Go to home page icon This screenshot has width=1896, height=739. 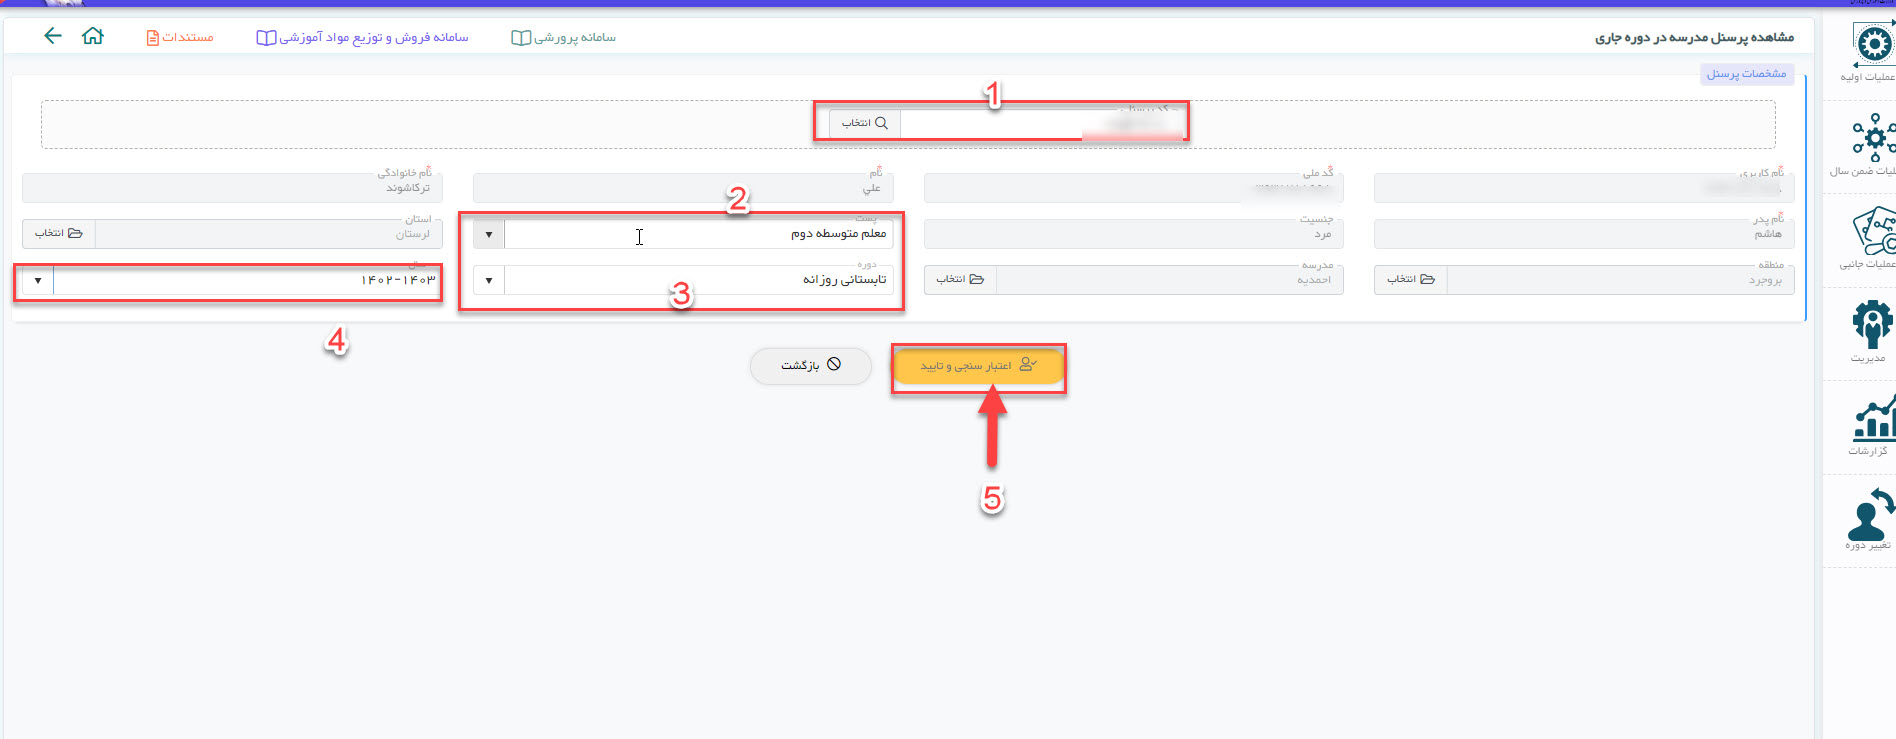93,36
